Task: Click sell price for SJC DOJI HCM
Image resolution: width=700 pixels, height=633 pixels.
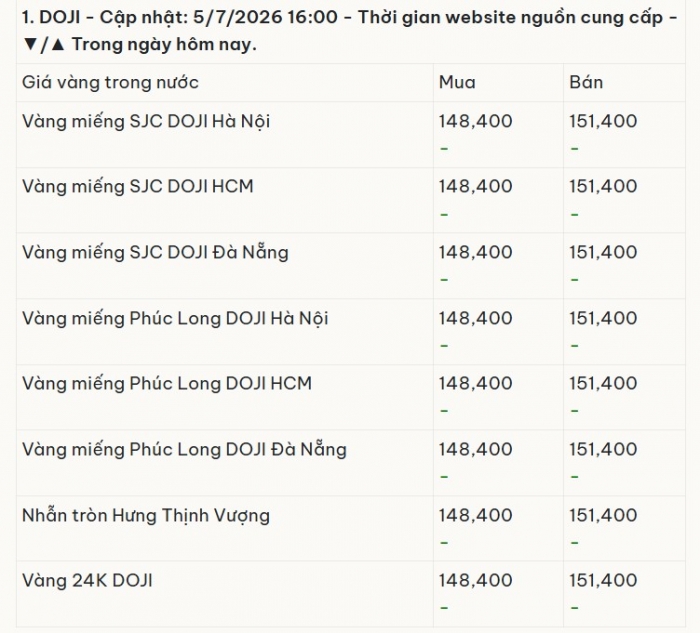Action: pyautogui.click(x=603, y=187)
